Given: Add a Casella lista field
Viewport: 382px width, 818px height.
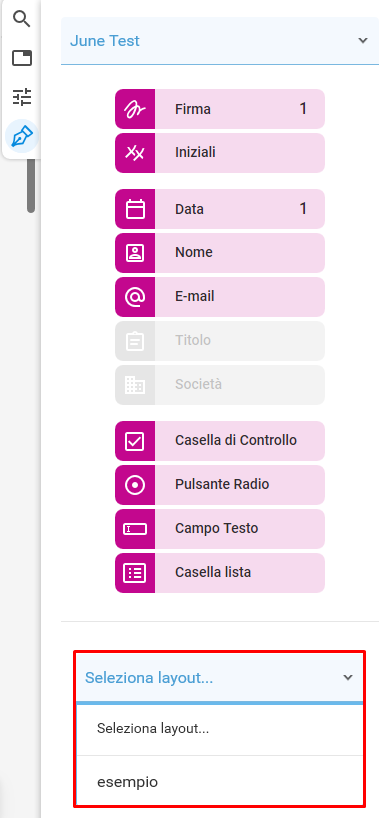Looking at the screenshot, I should coord(220,573).
